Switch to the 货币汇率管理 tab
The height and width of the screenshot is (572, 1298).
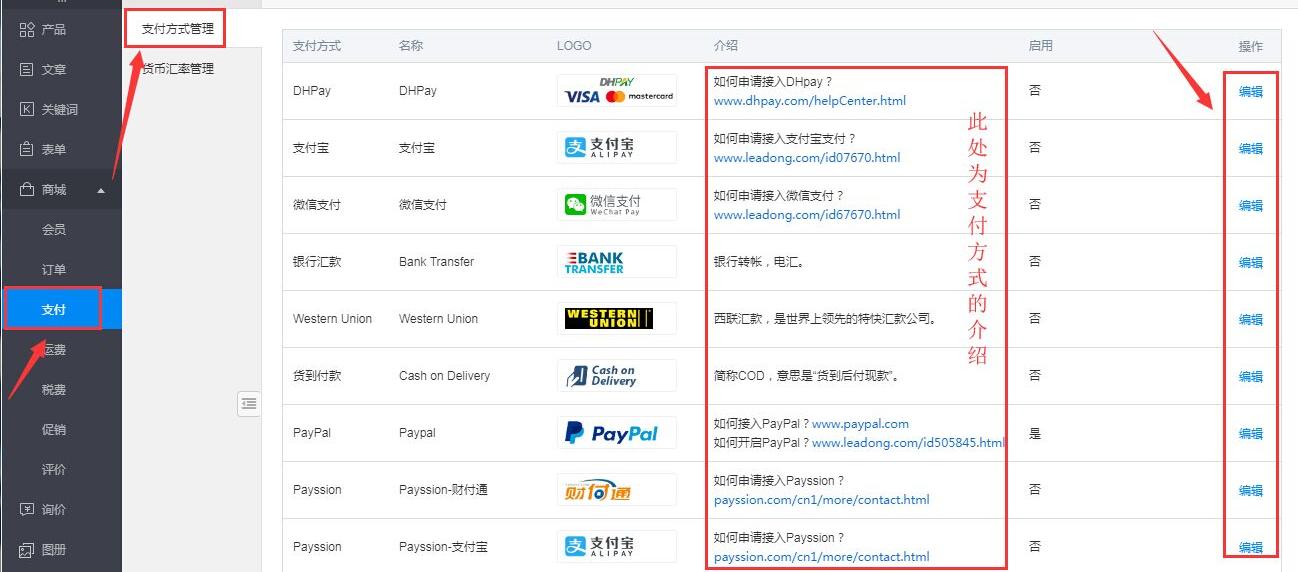tap(178, 69)
